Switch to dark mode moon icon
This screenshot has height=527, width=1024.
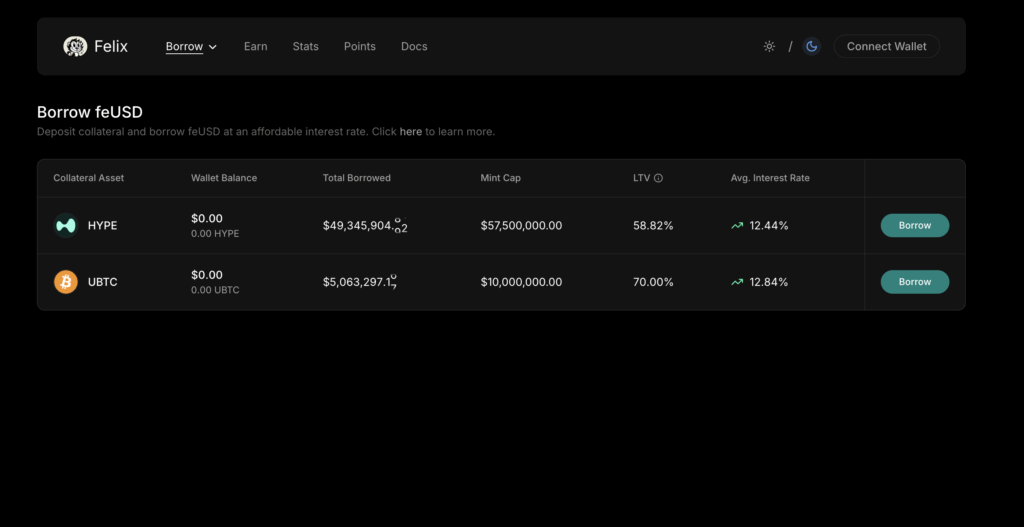point(812,46)
